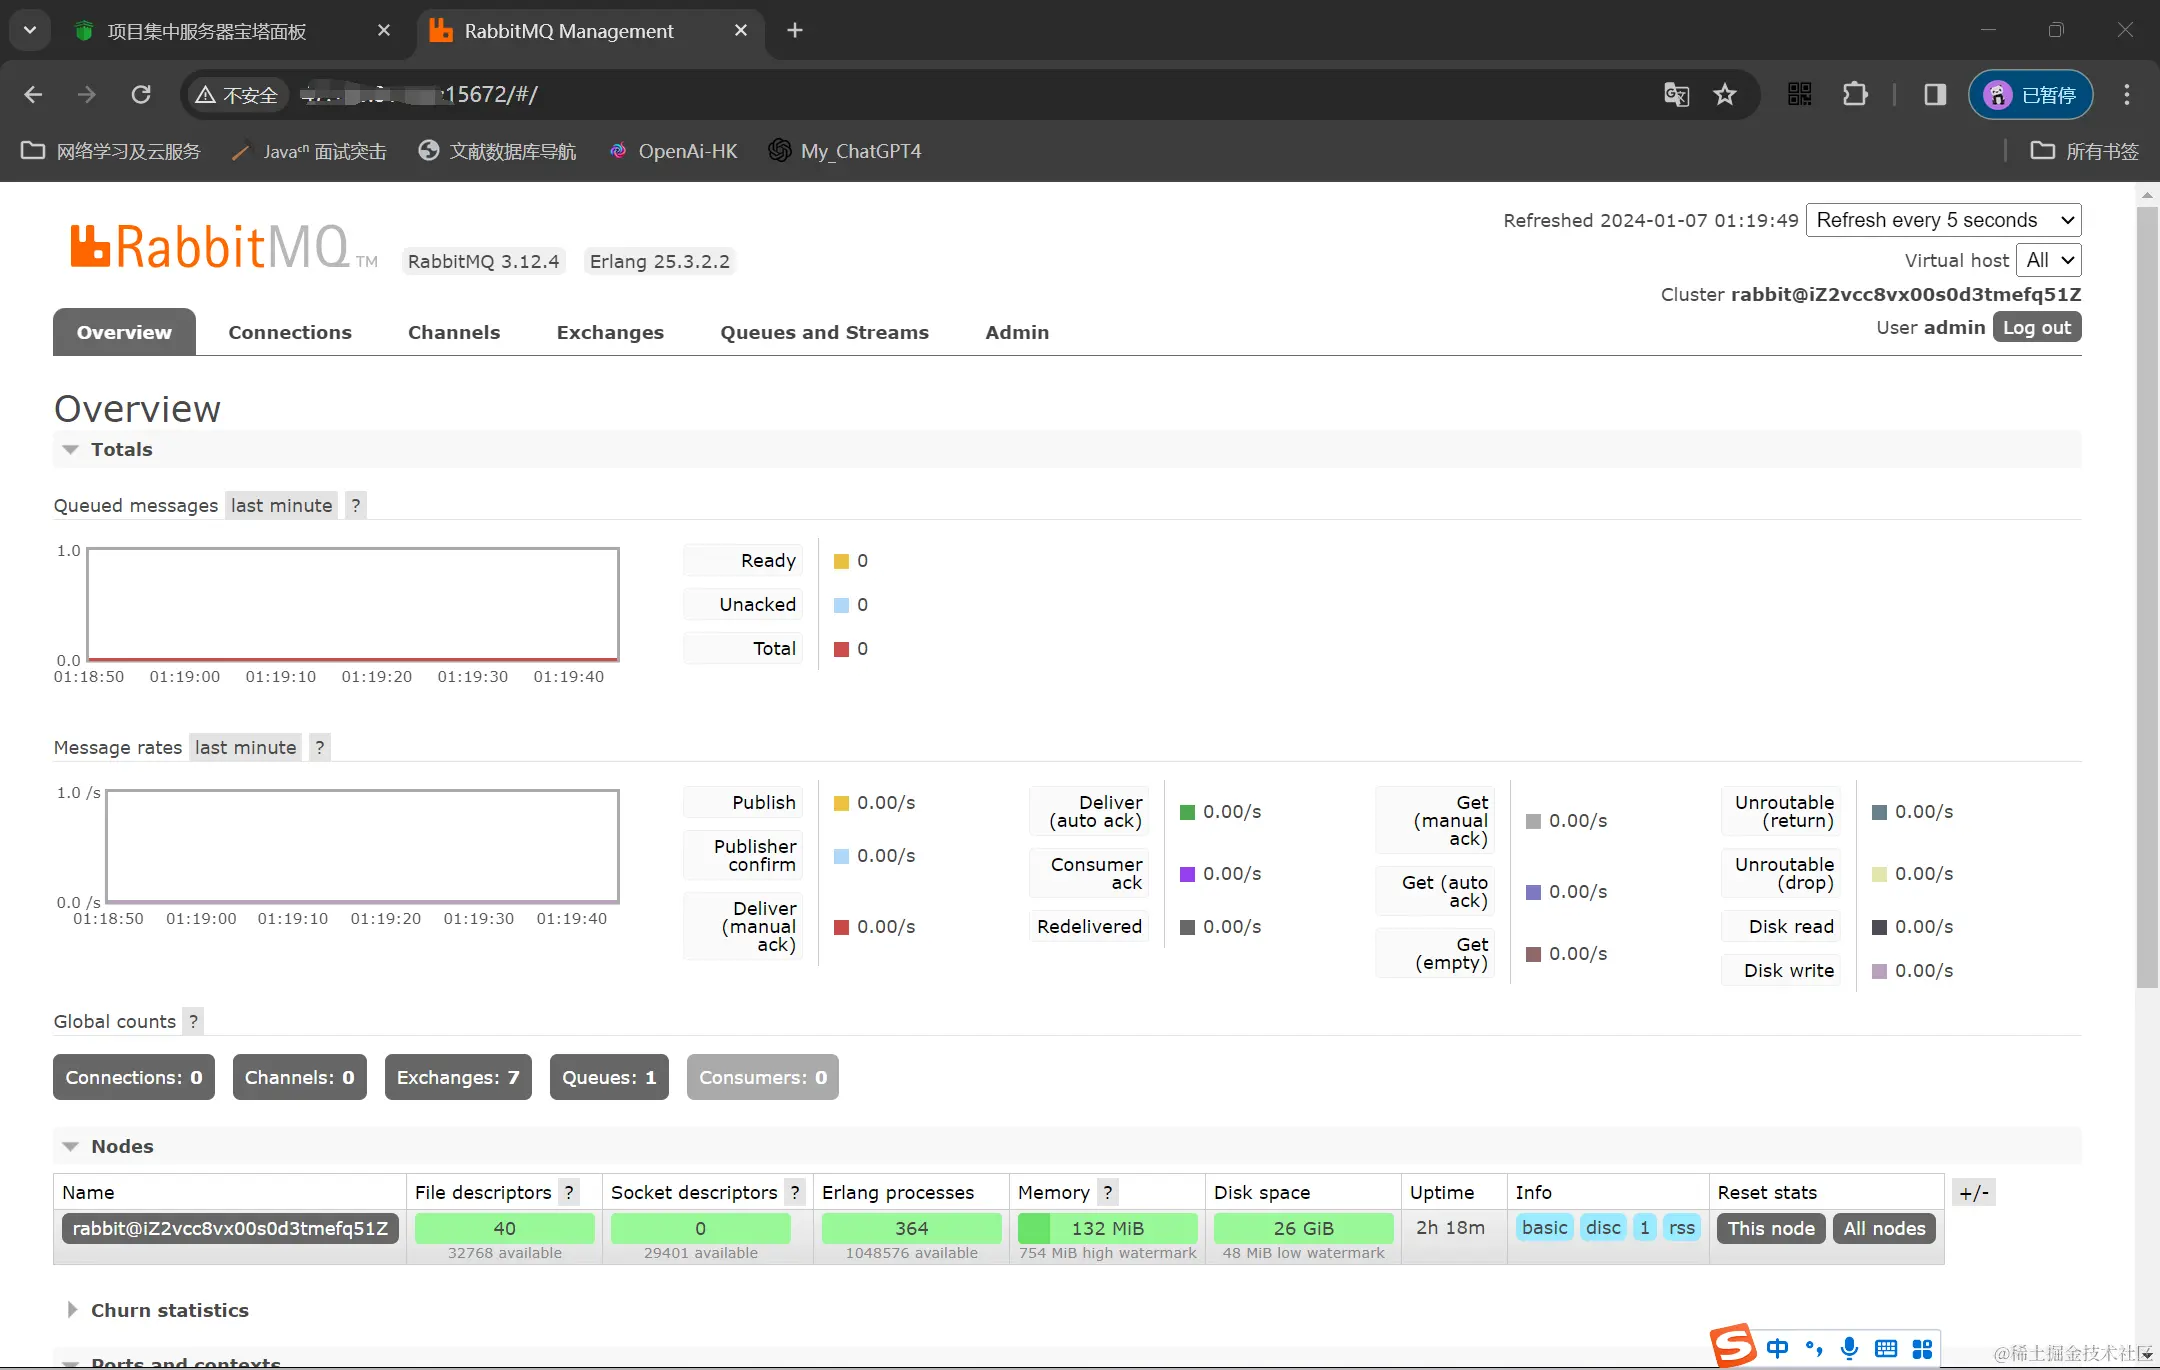Reset stats for This node
The width and height of the screenshot is (2160, 1370).
(1771, 1228)
